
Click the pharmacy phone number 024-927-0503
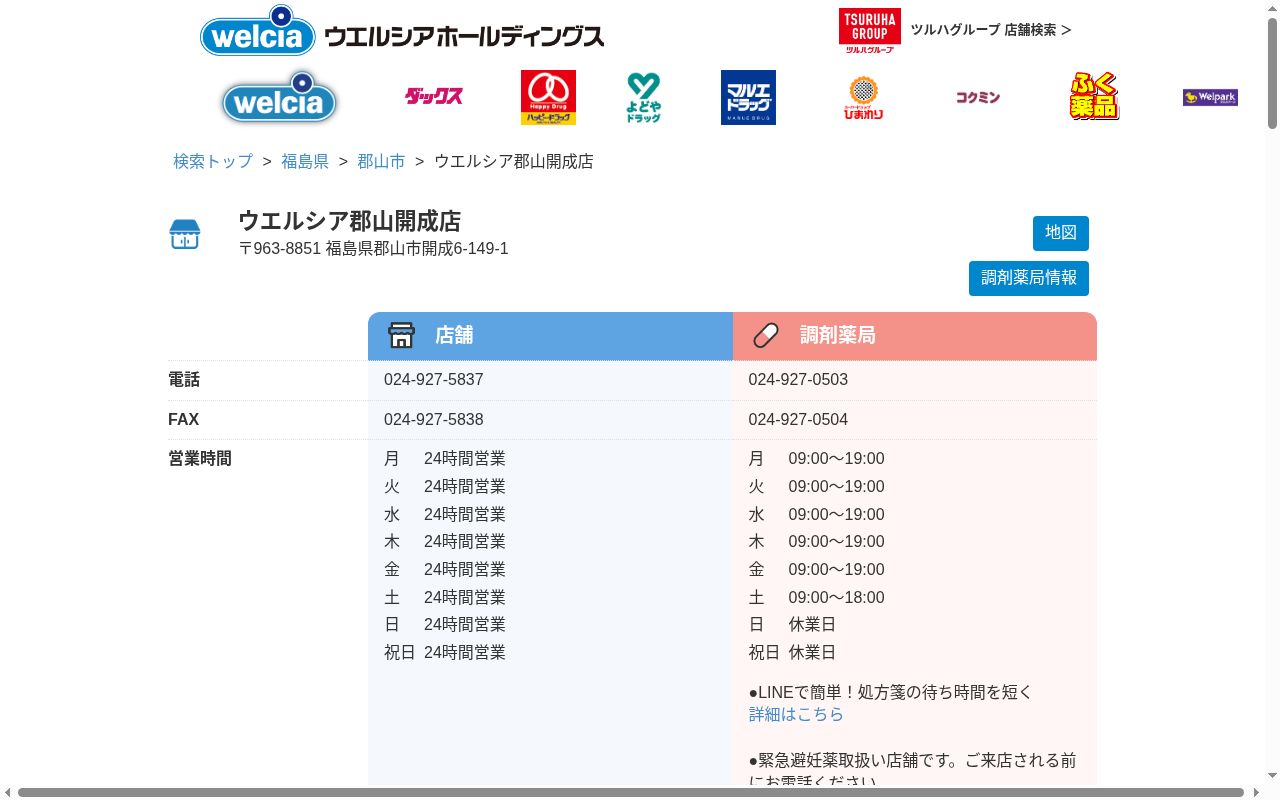[x=798, y=380]
